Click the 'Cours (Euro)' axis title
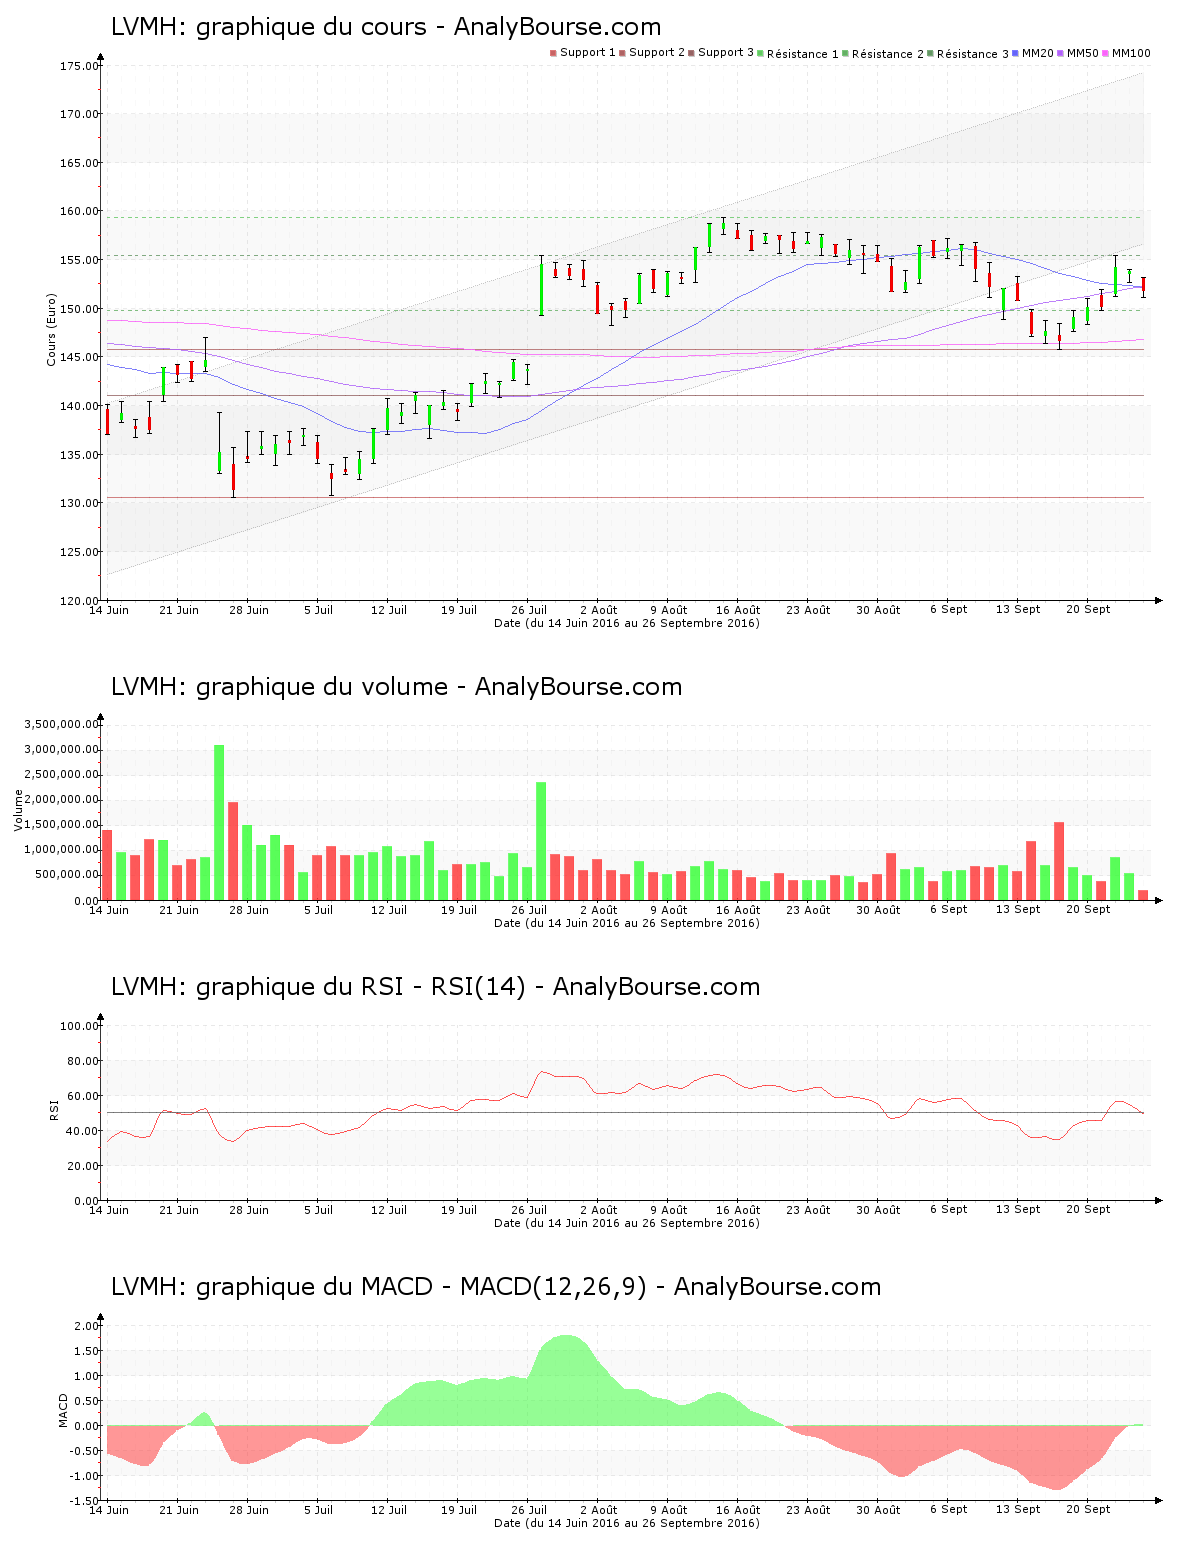 tap(51, 329)
